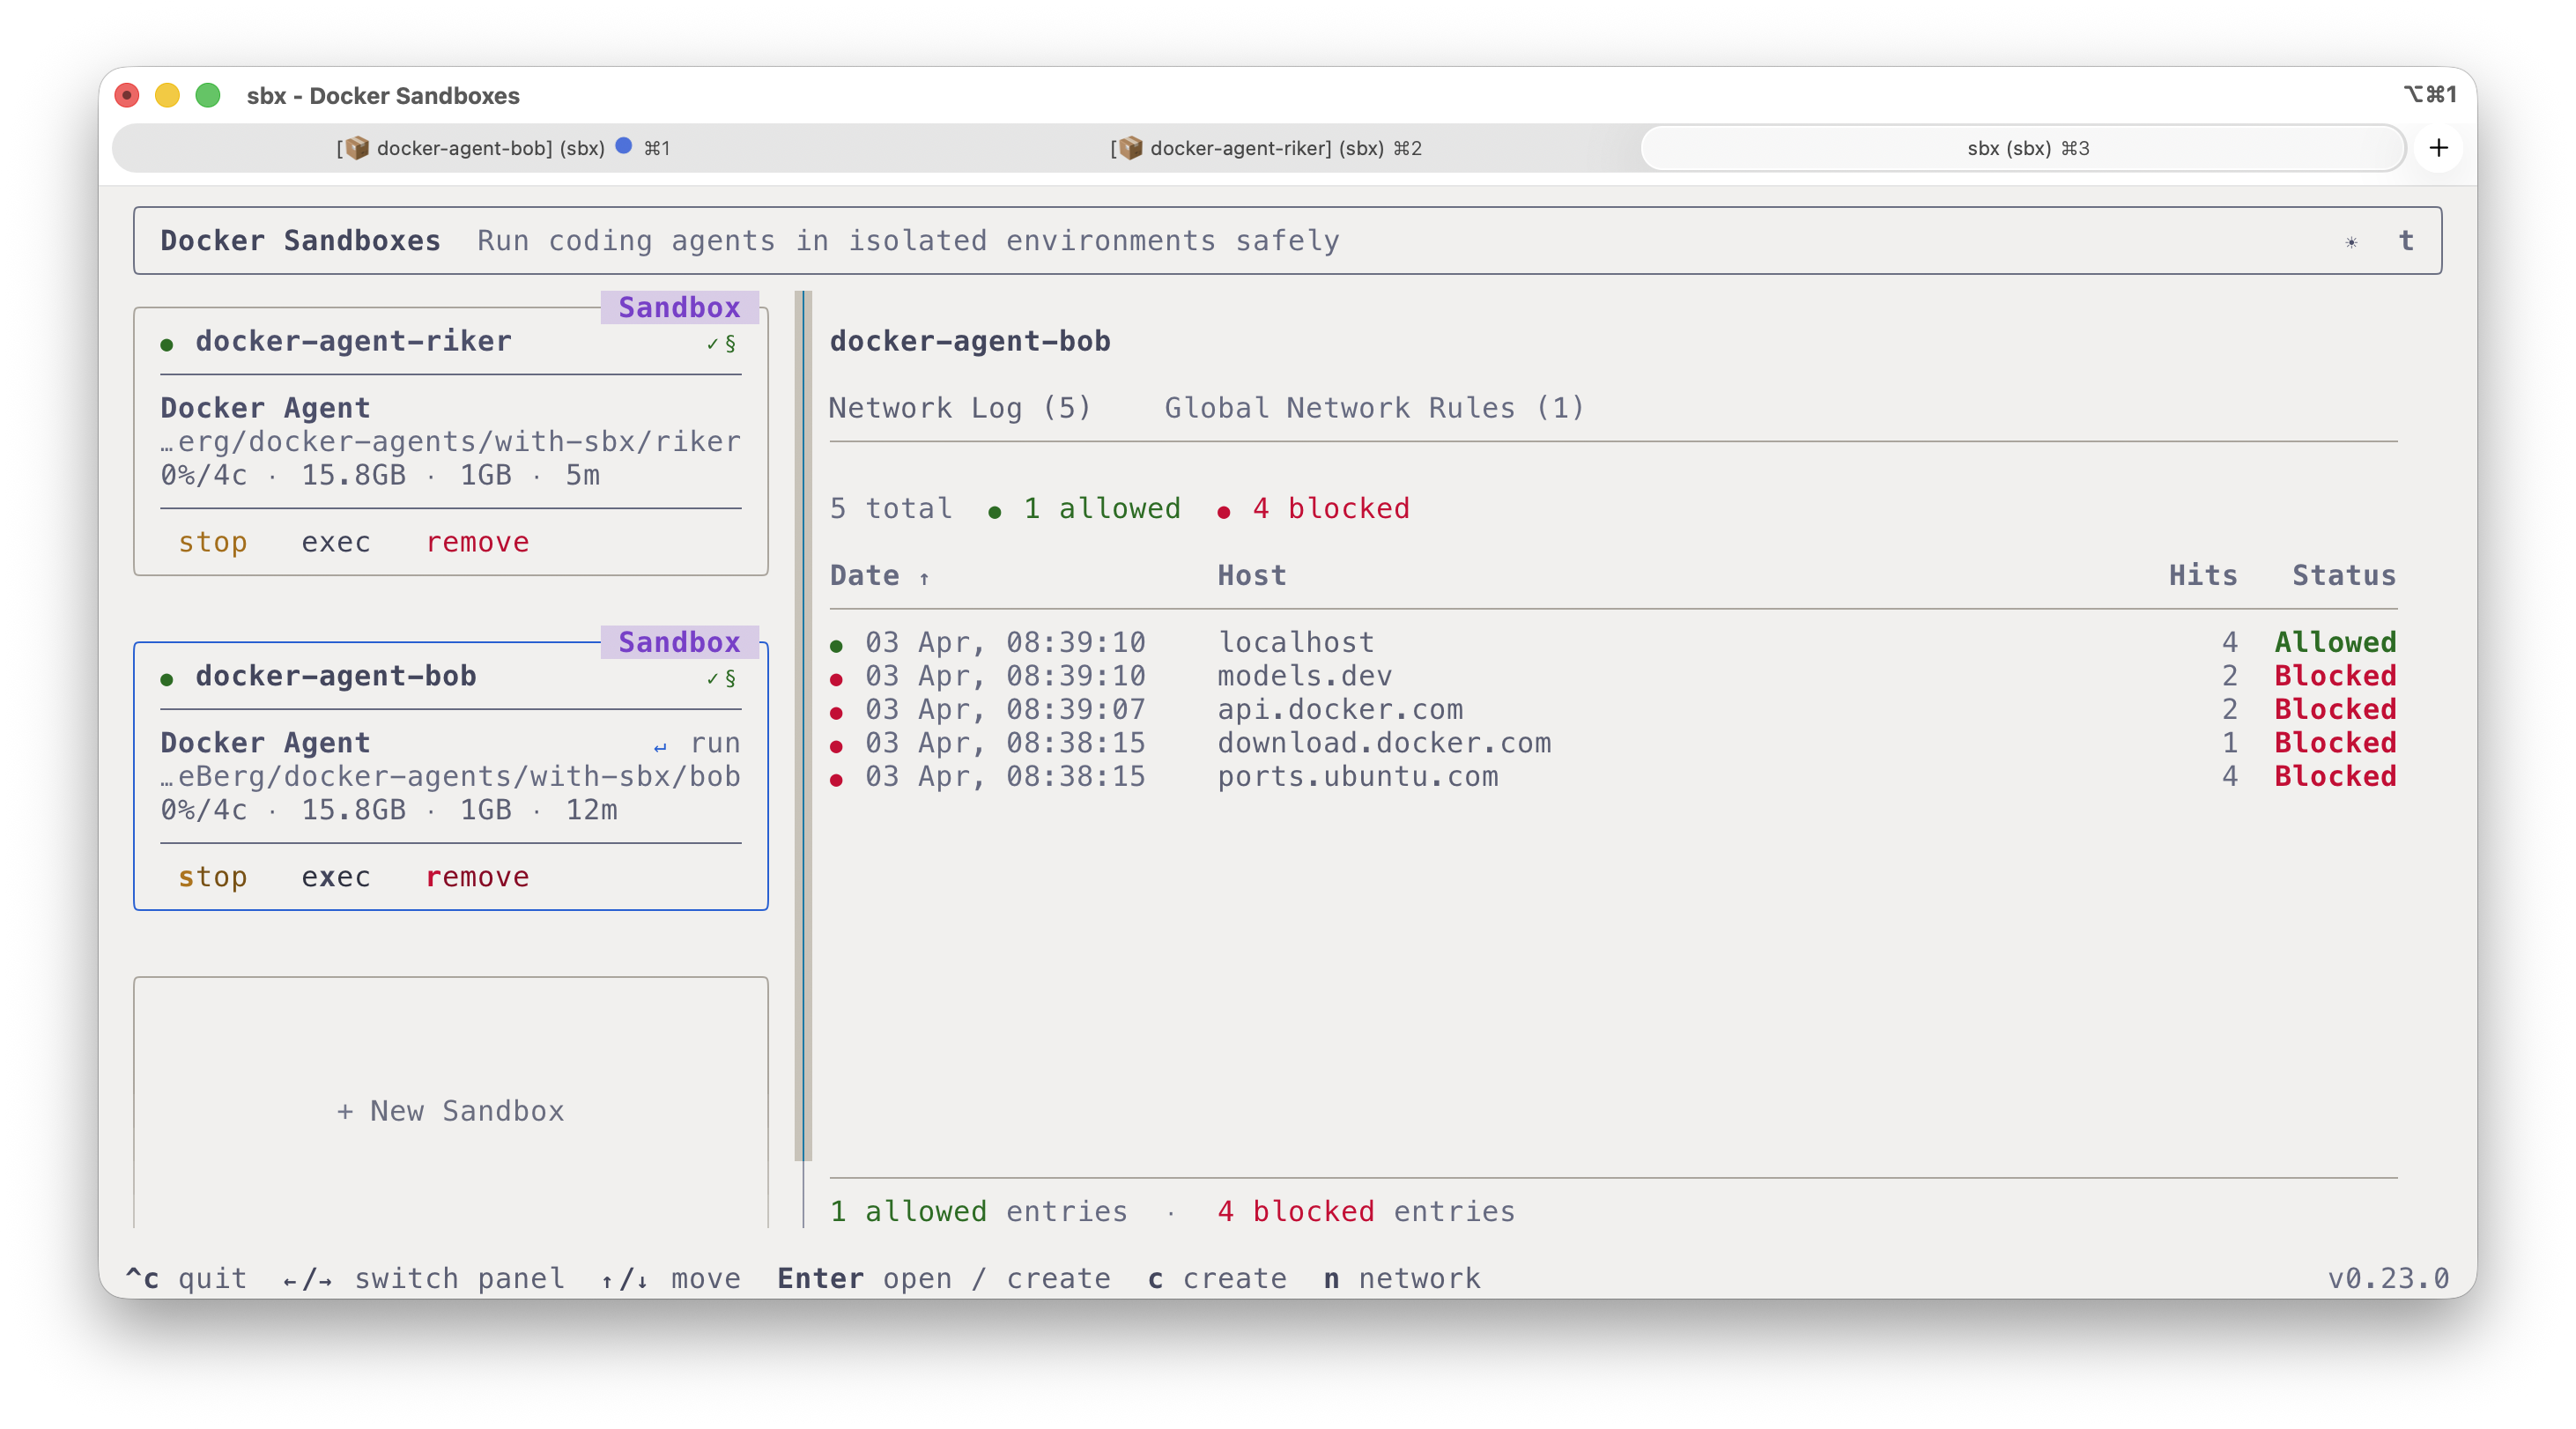
Task: Click status check icon on docker-agent-riker card
Action: [x=712, y=343]
